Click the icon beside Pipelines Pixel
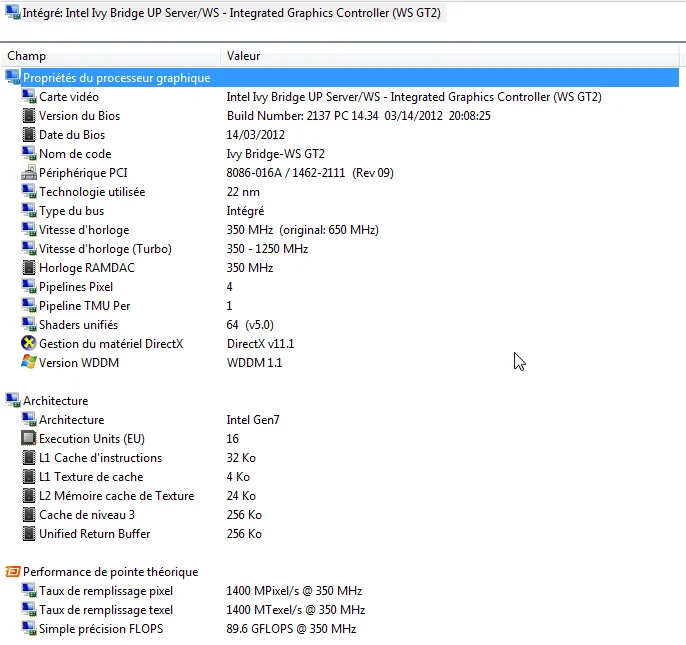The height and width of the screenshot is (645, 686). coord(29,286)
